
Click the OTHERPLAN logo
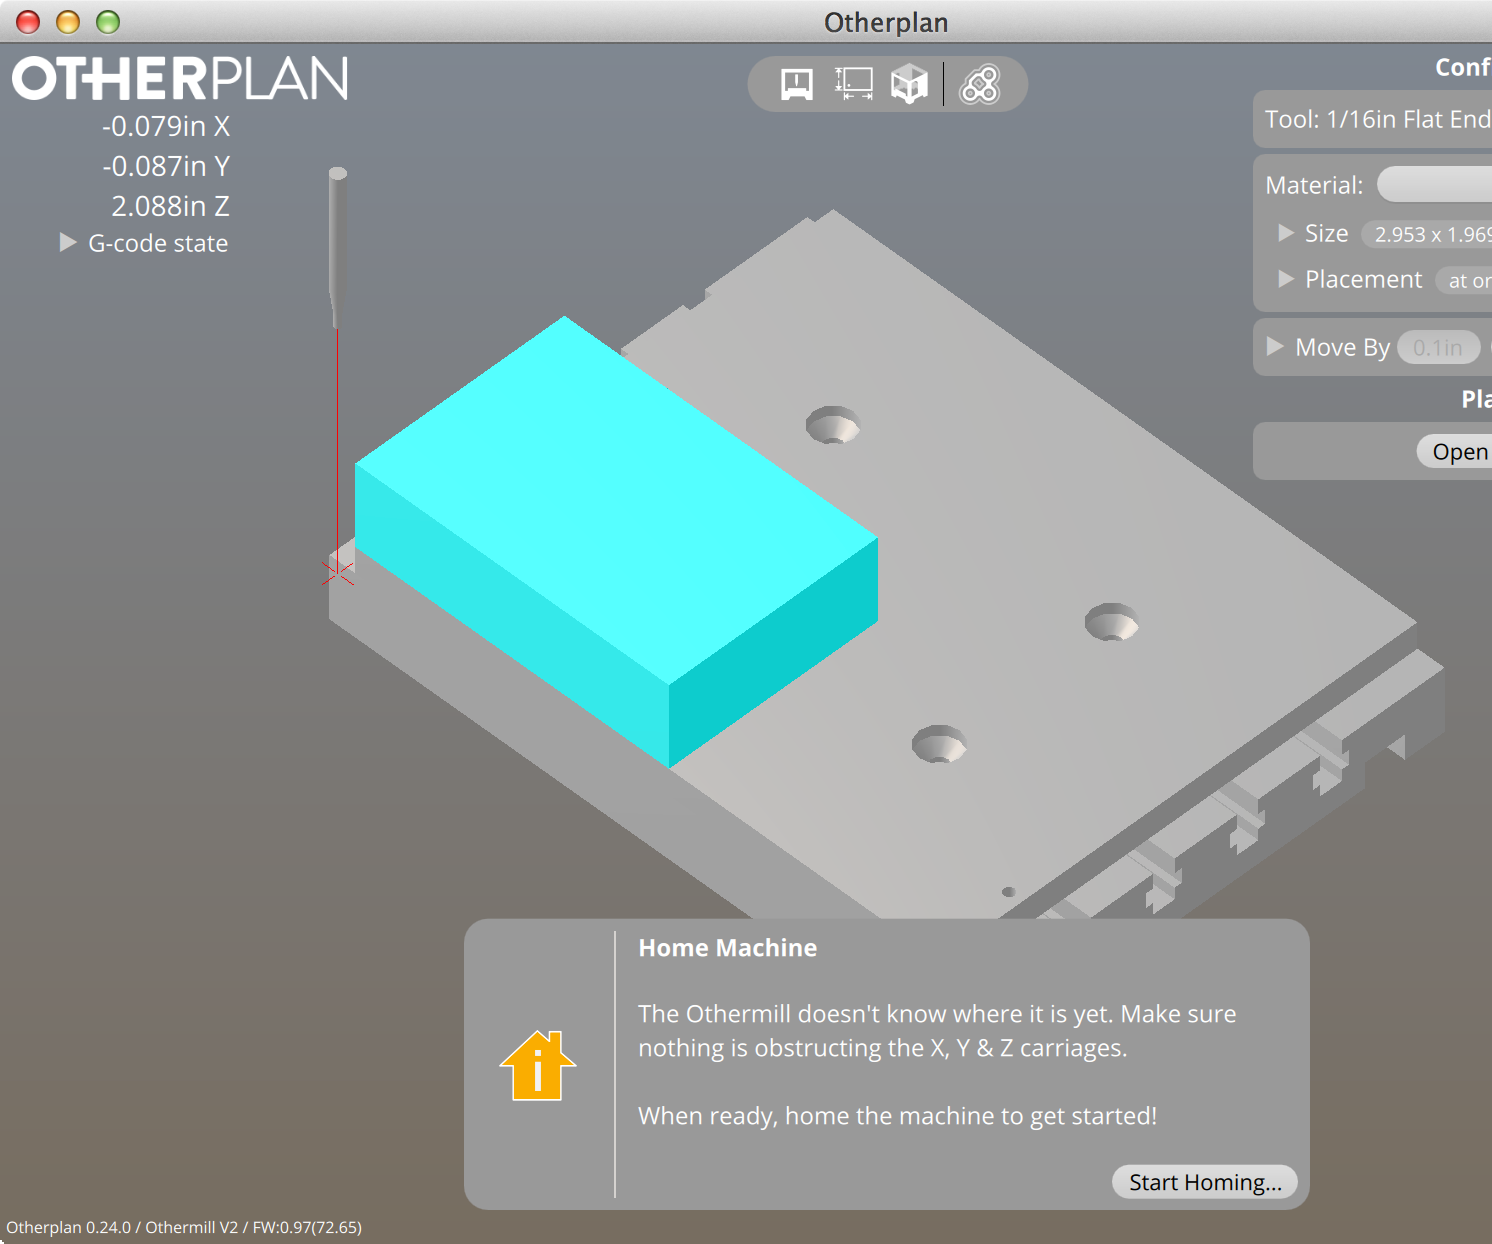click(179, 79)
